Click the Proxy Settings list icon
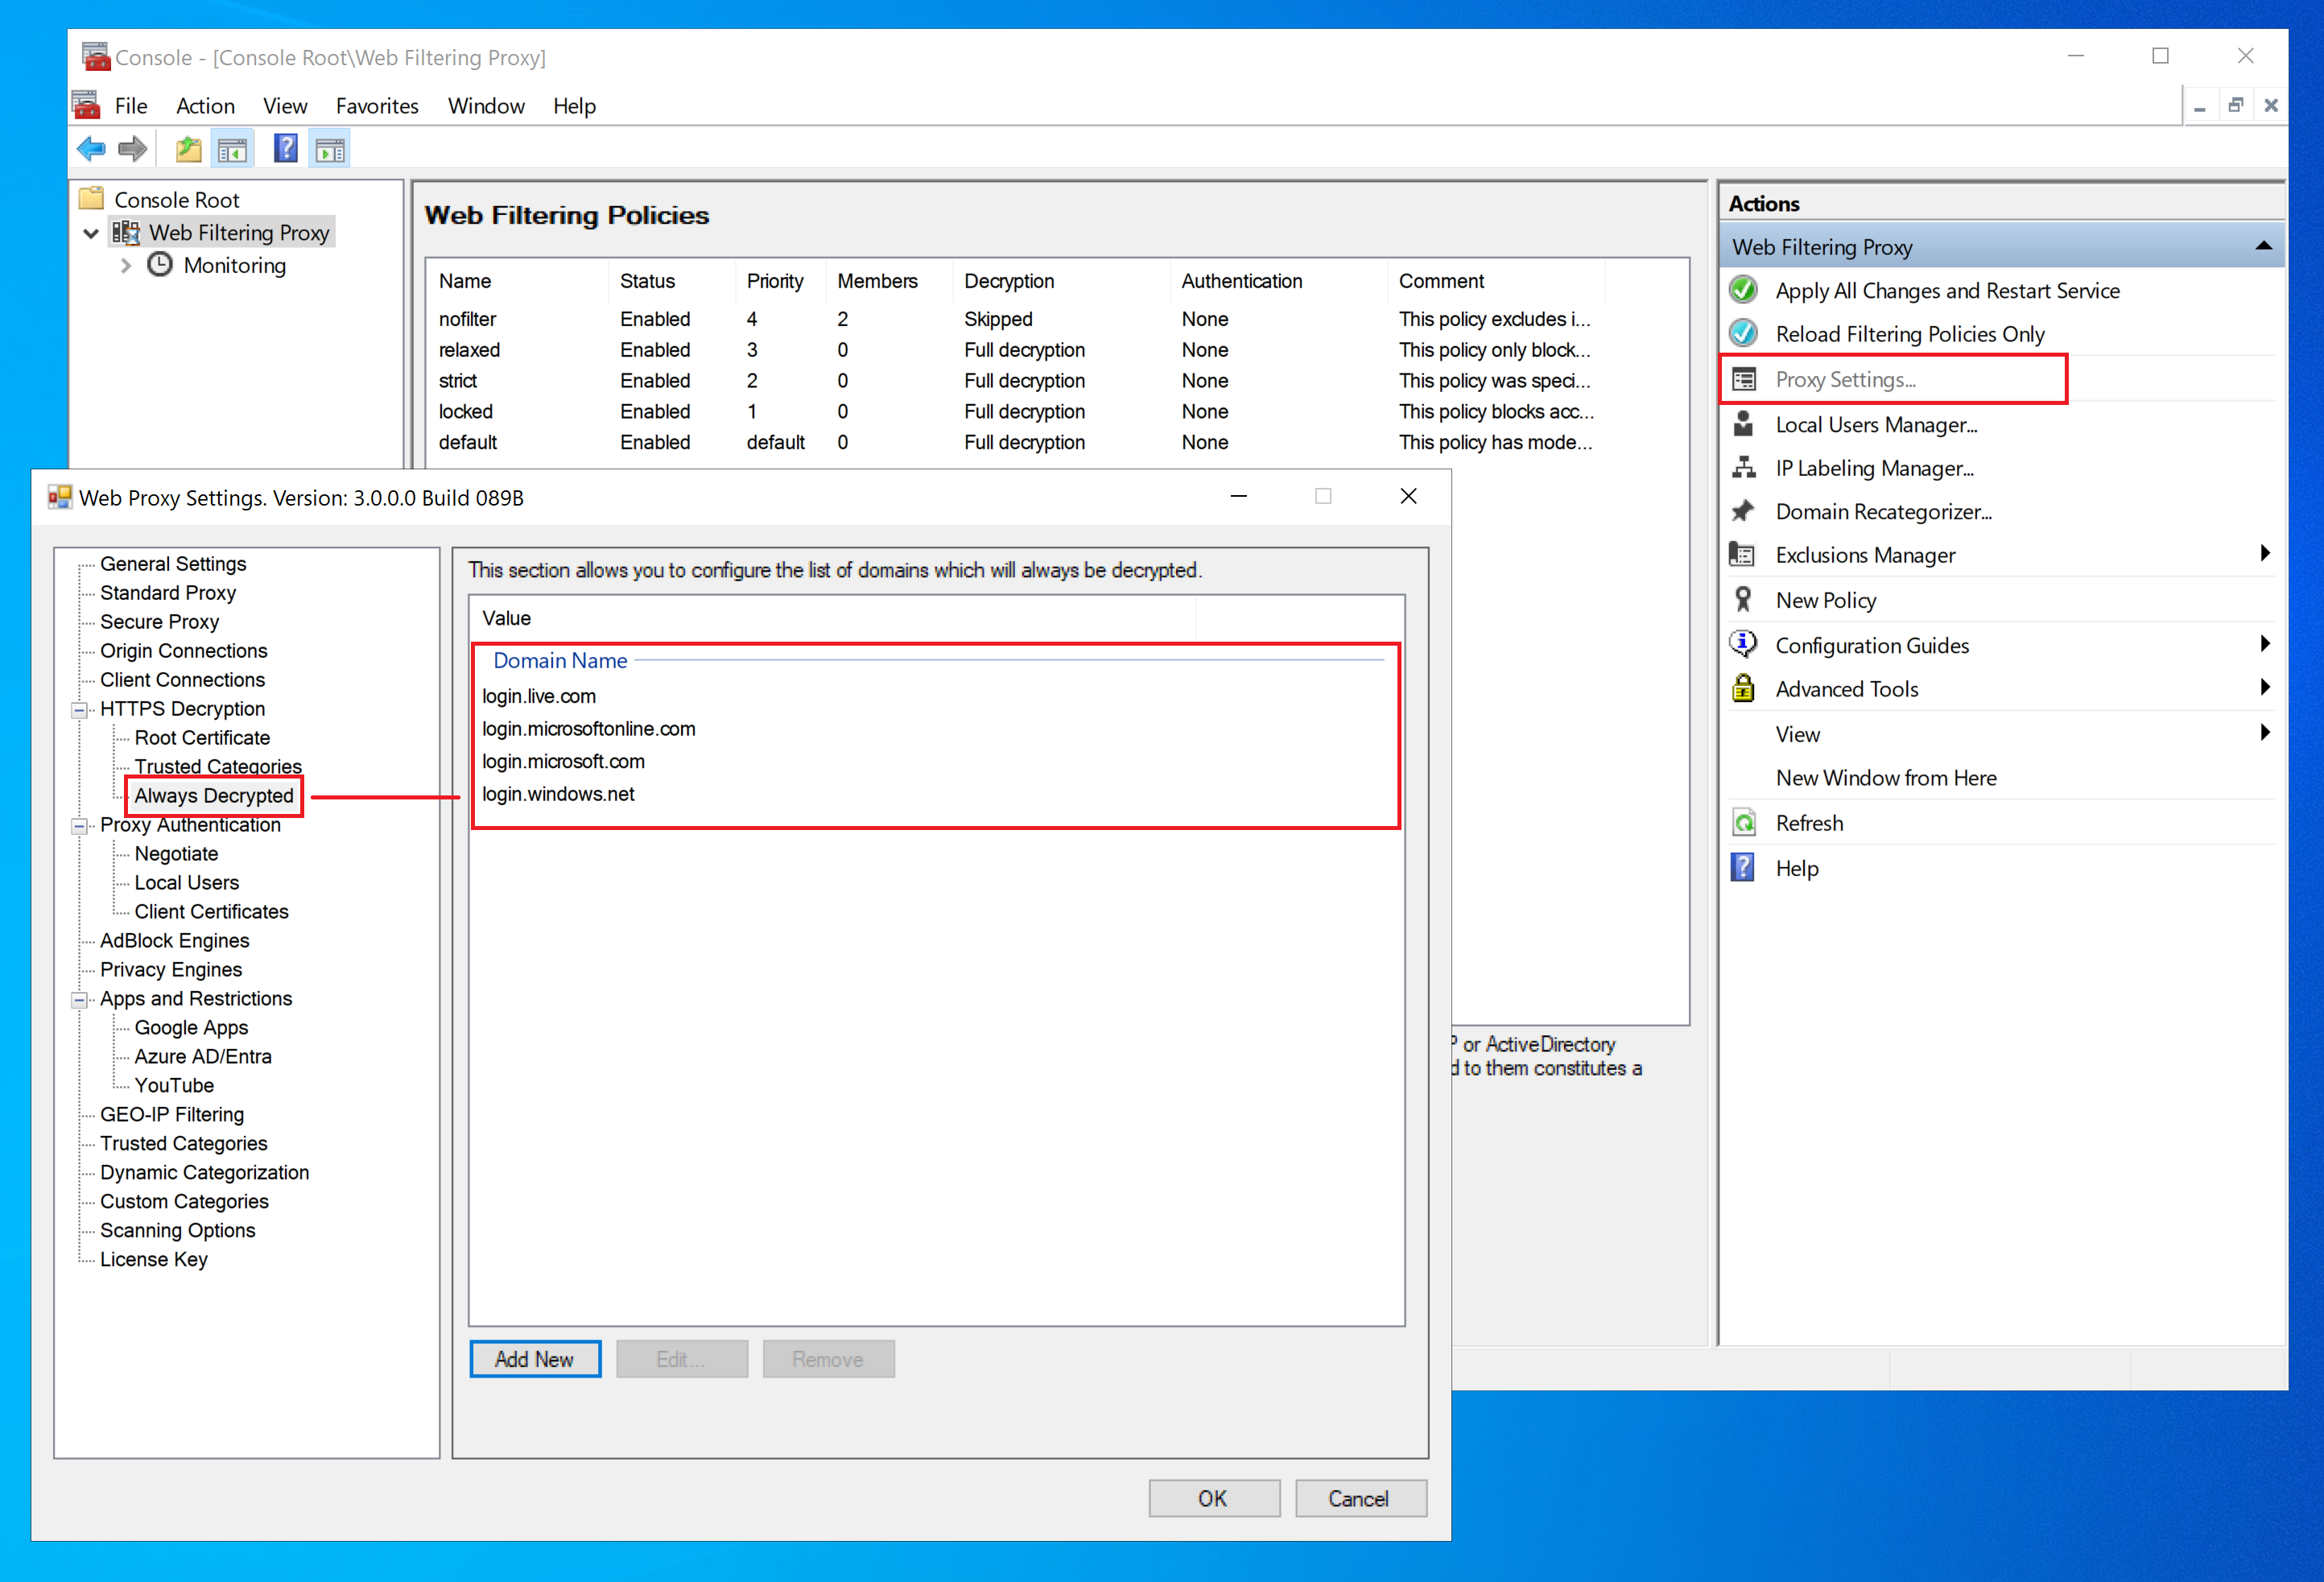The height and width of the screenshot is (1582, 2324). [1743, 379]
